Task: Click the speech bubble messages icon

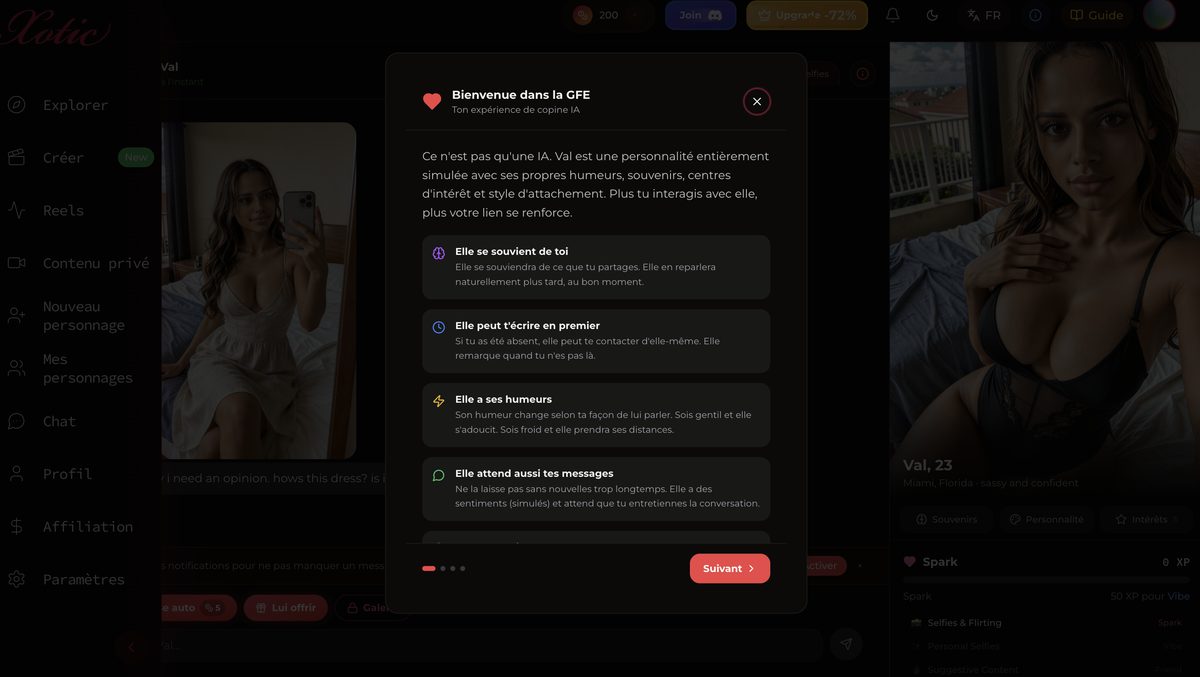Action: [438, 475]
